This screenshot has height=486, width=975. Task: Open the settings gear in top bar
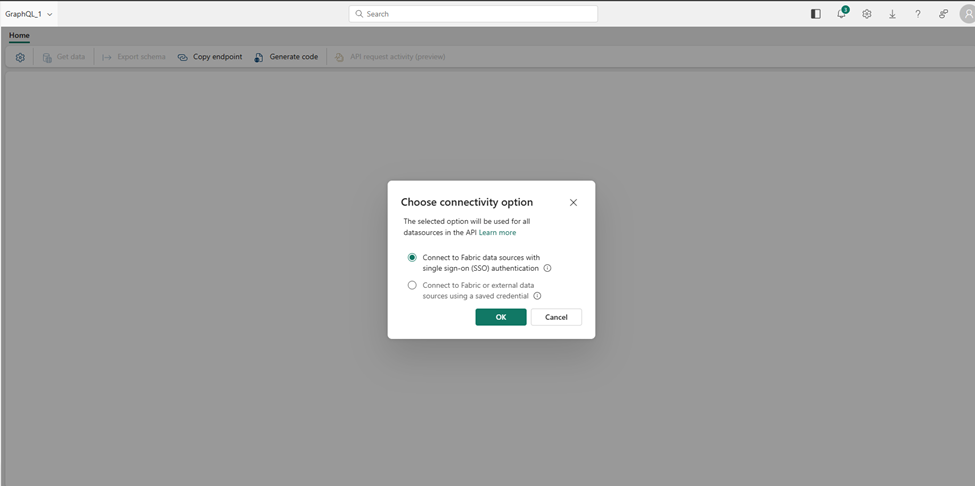pos(867,14)
